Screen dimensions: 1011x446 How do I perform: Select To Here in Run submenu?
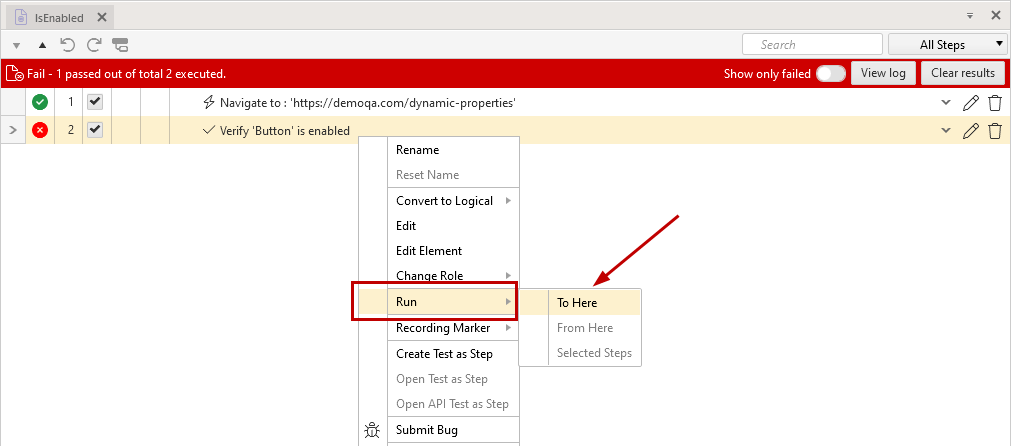580,302
